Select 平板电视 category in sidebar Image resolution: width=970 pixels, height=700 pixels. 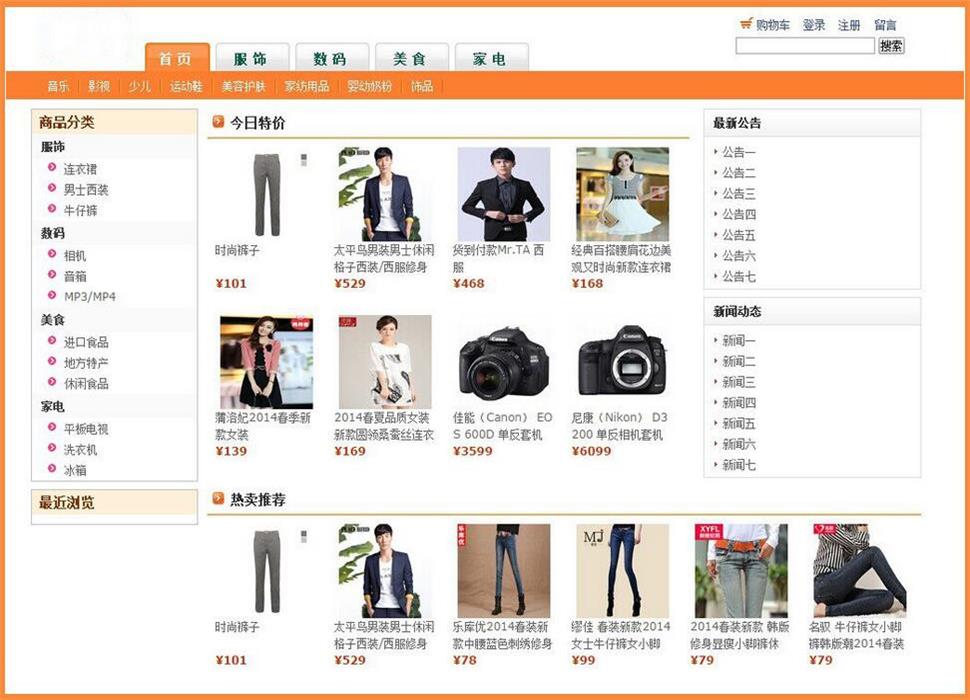click(x=86, y=429)
